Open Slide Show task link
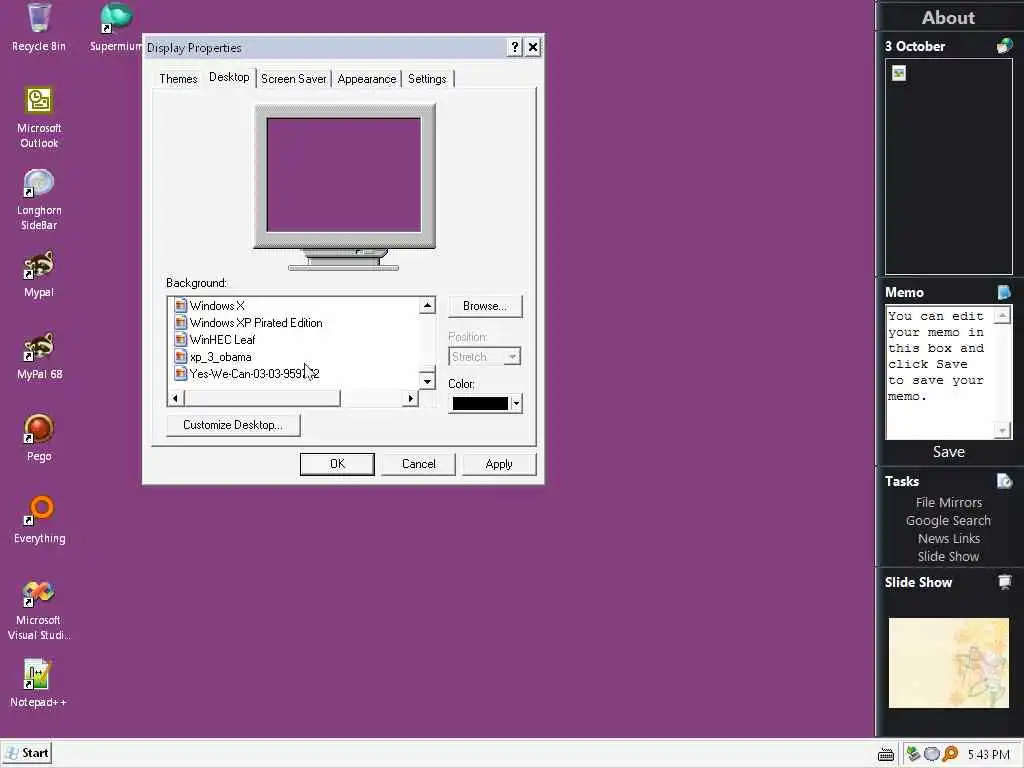The height and width of the screenshot is (768, 1024). 948,556
